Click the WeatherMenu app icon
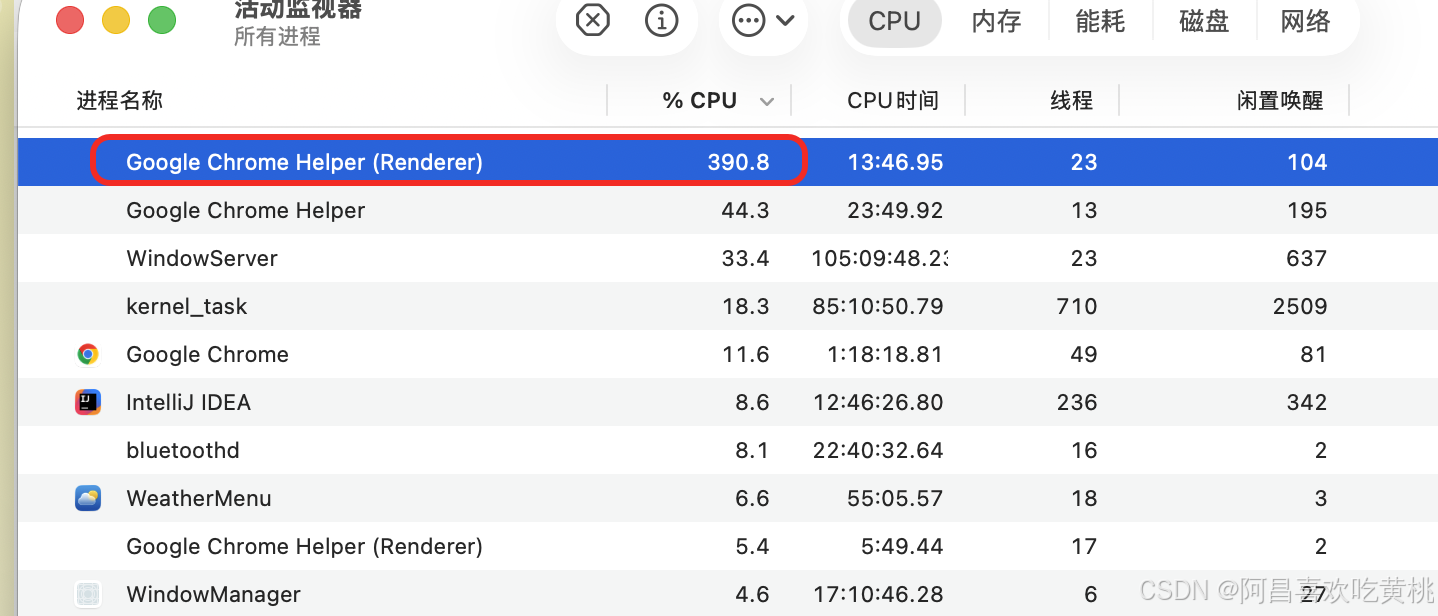 [x=88, y=498]
